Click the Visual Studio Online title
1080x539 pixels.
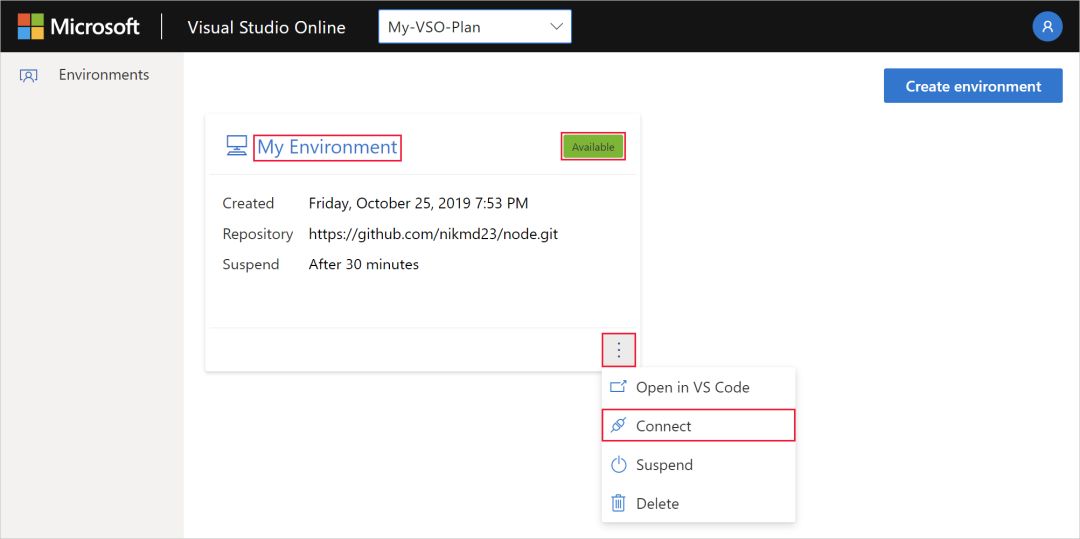coord(267,28)
